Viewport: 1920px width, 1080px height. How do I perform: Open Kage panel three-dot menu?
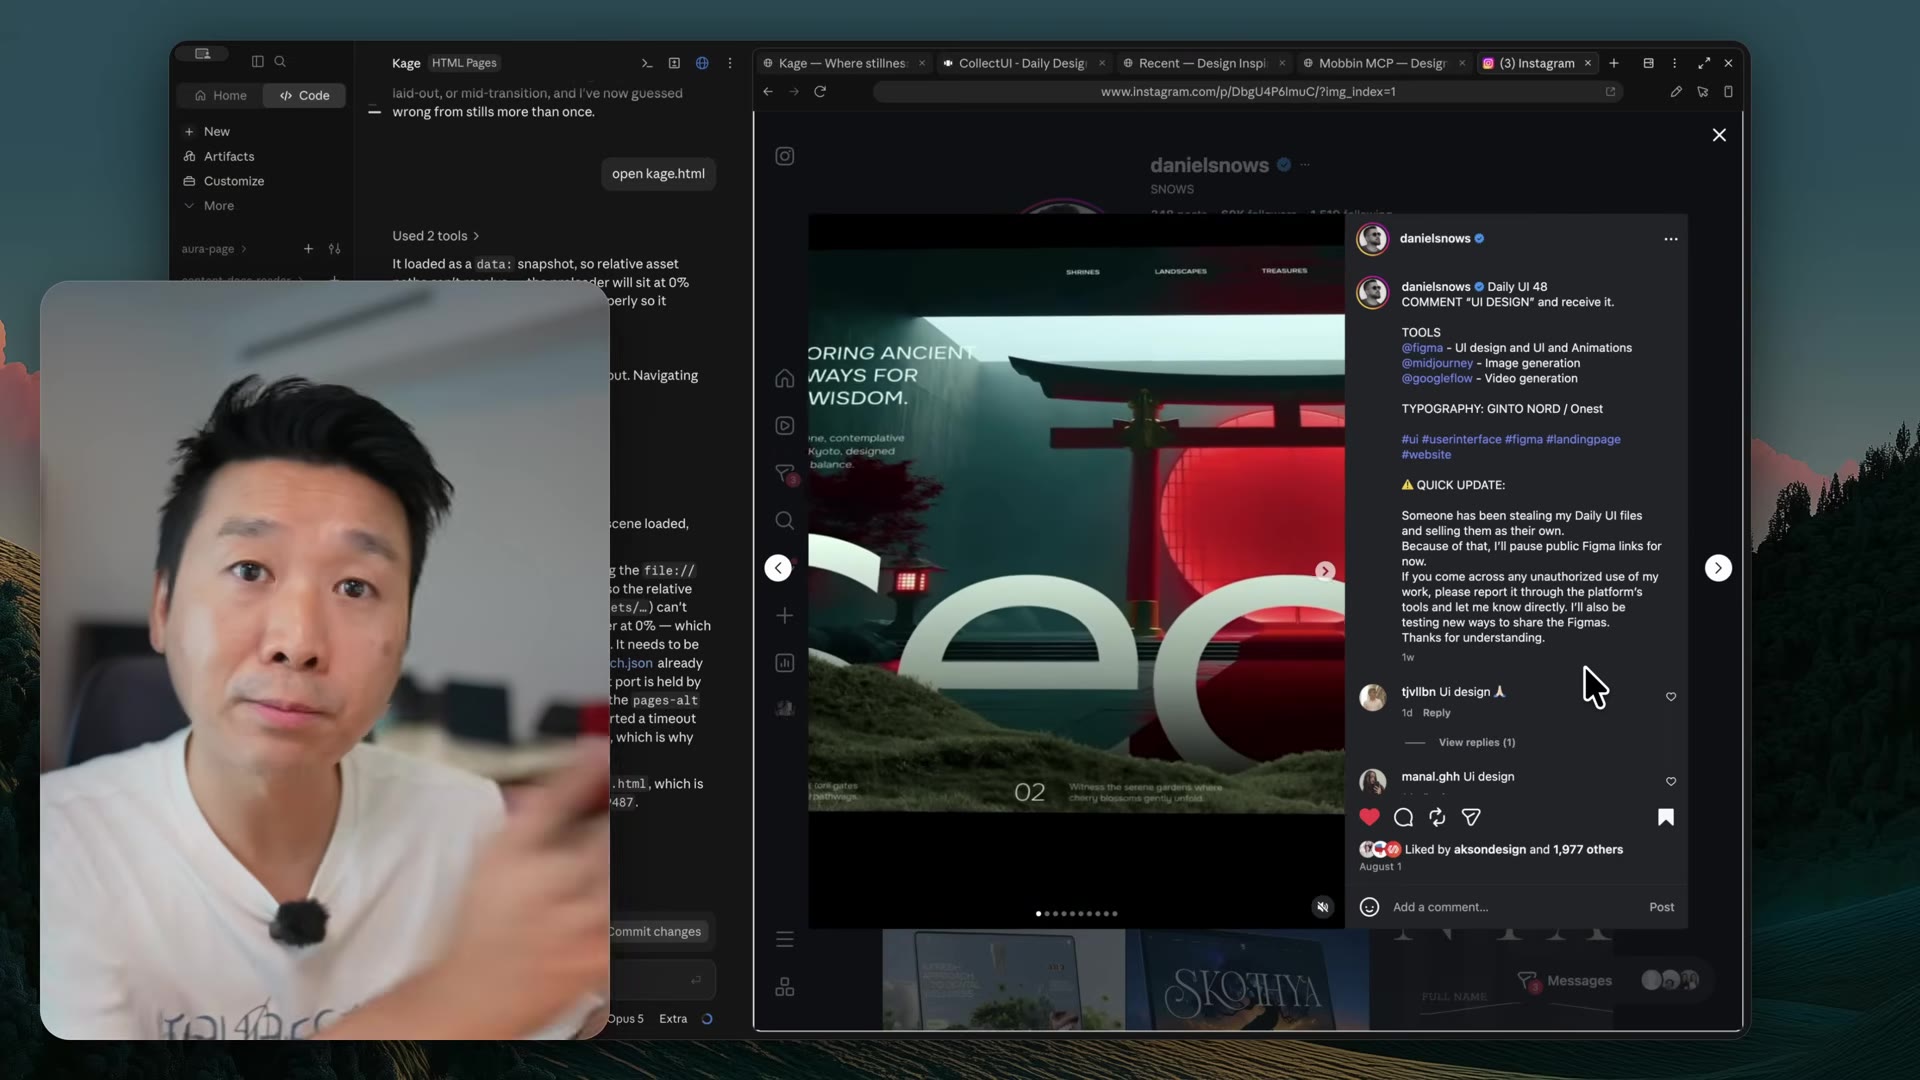pos(730,63)
